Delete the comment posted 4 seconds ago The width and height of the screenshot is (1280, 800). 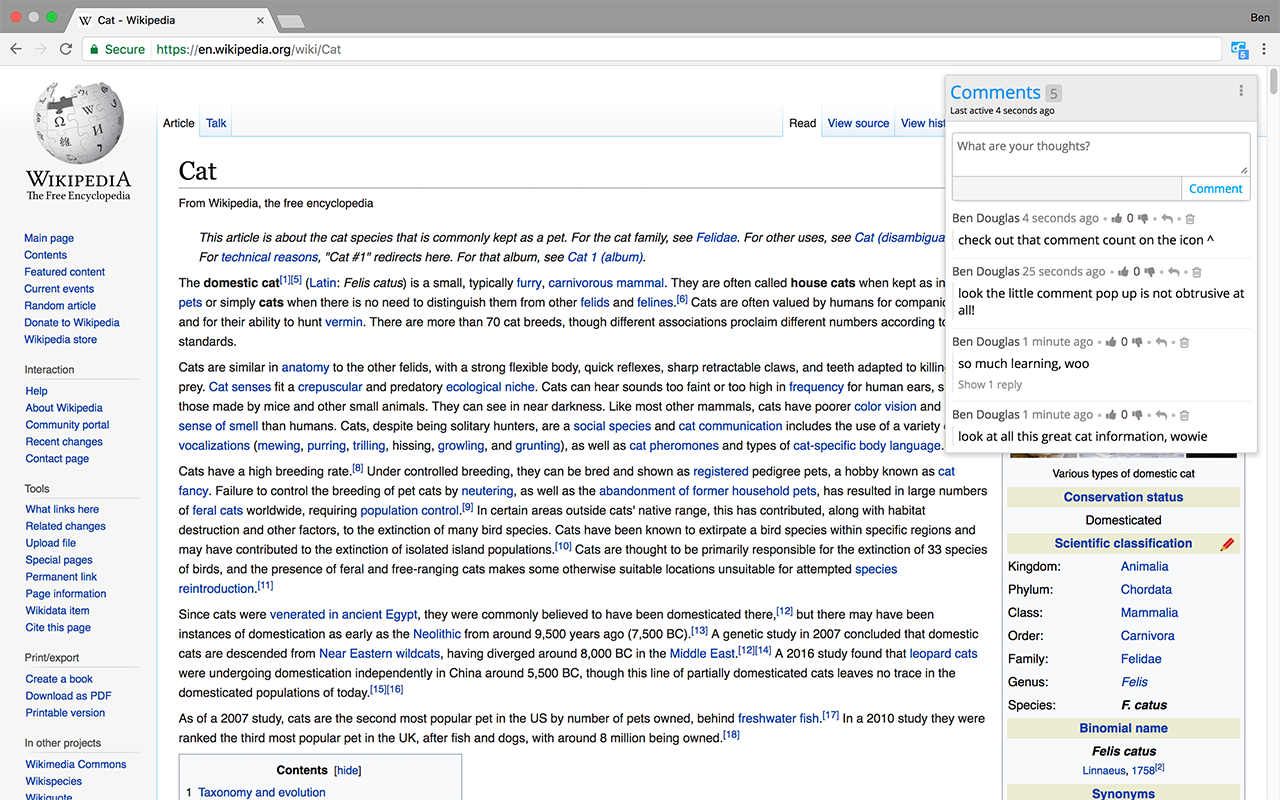(1190, 218)
